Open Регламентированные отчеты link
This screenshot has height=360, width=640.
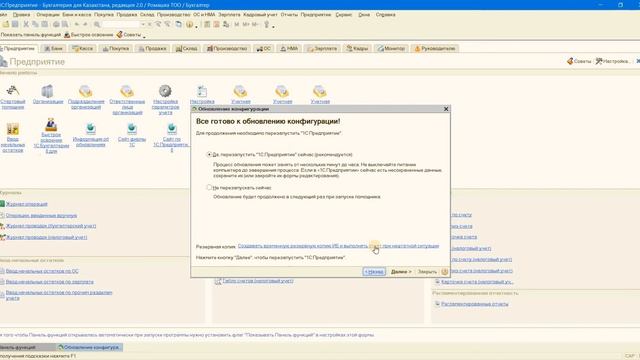tap(474, 304)
